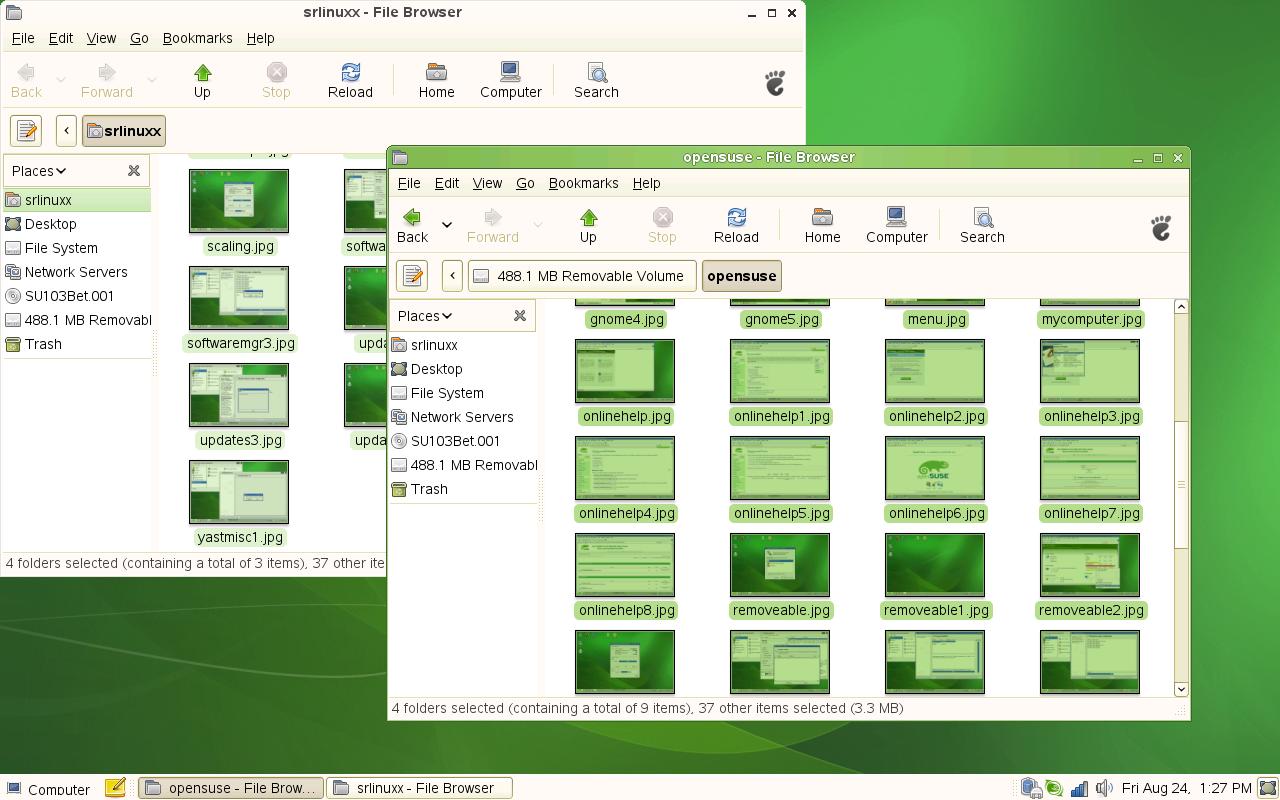Open View menu in opensuse window
The image size is (1280, 800).
(x=487, y=183)
